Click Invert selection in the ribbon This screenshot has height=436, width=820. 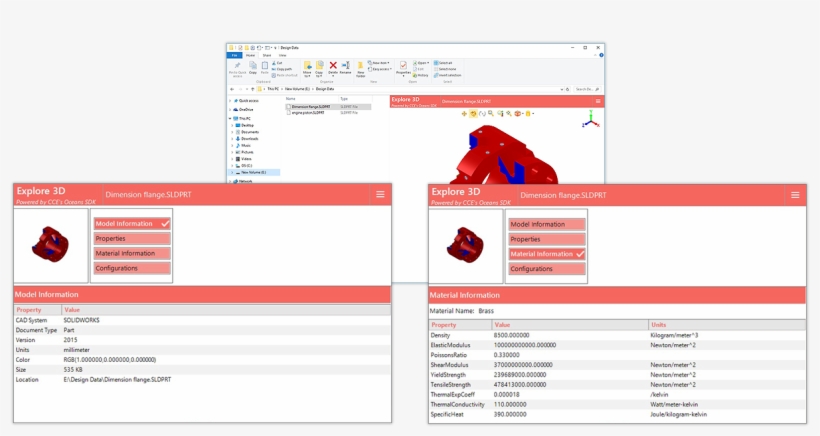pyautogui.click(x=448, y=75)
